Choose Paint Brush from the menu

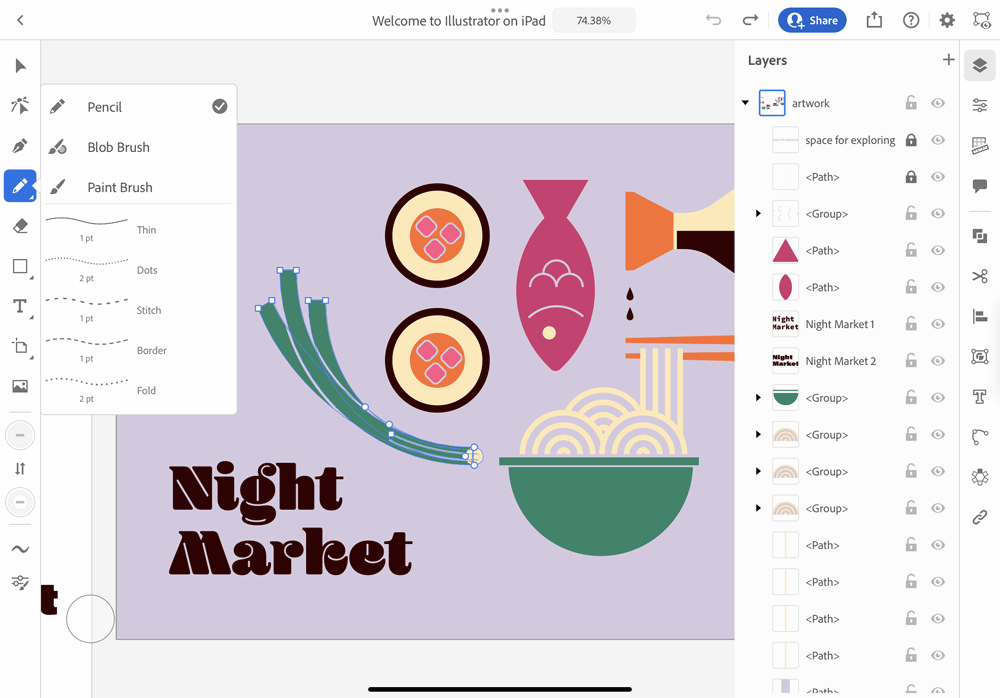pos(119,187)
